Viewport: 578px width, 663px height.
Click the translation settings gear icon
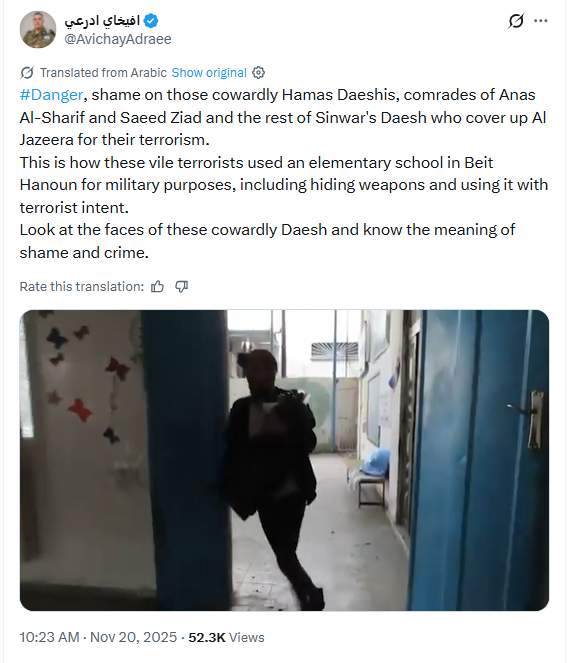coord(258,73)
